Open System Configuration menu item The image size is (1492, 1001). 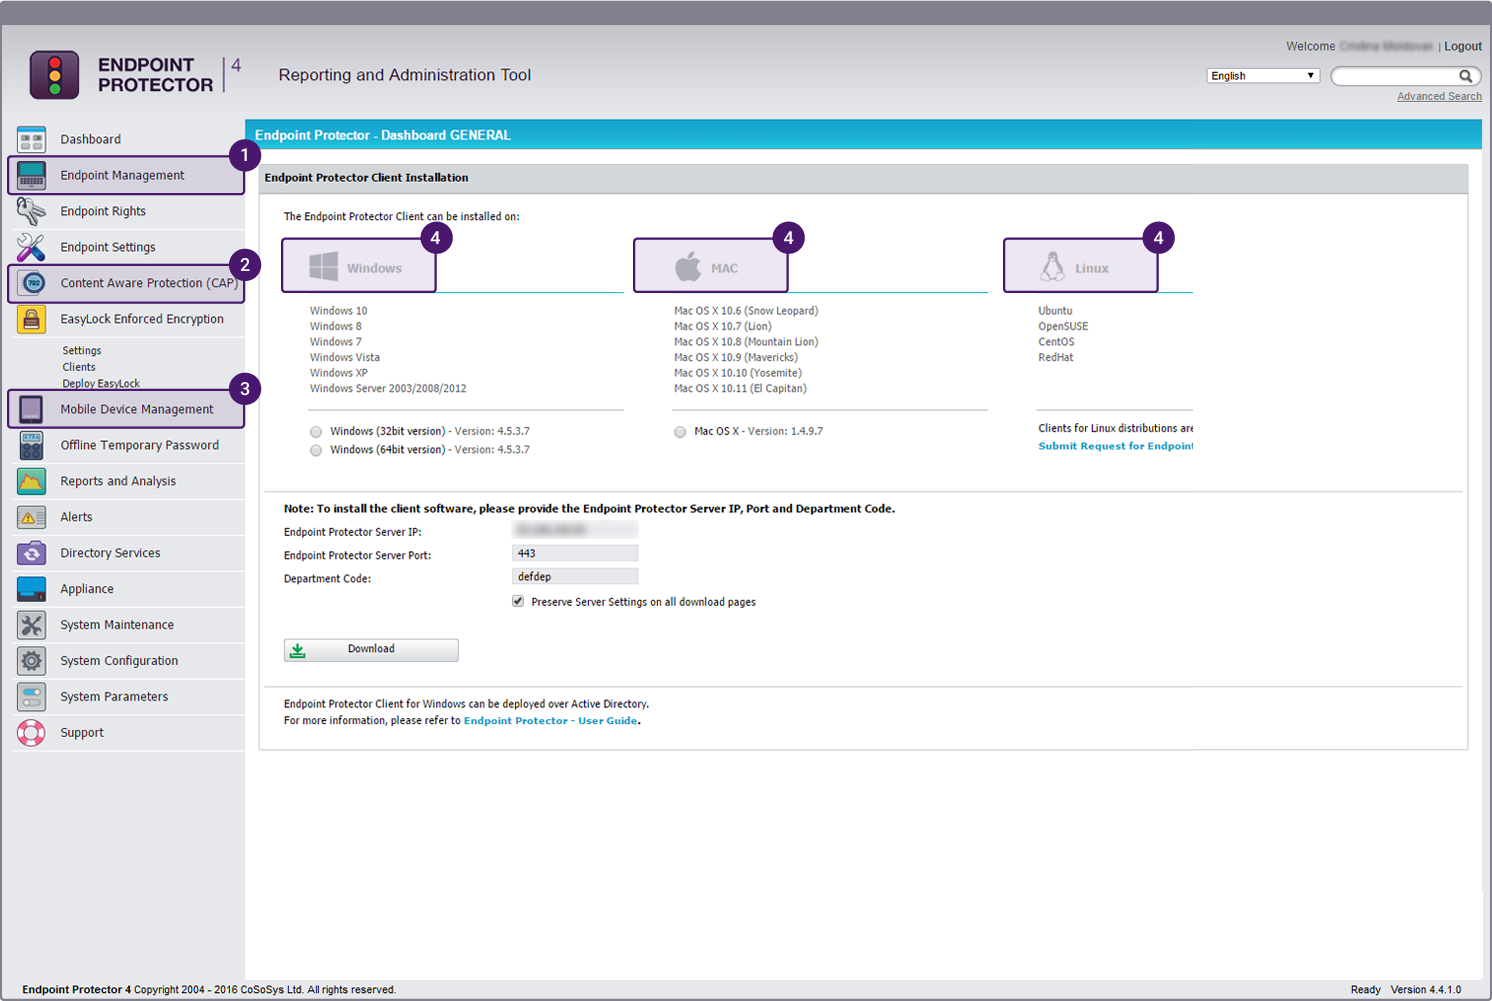(119, 661)
